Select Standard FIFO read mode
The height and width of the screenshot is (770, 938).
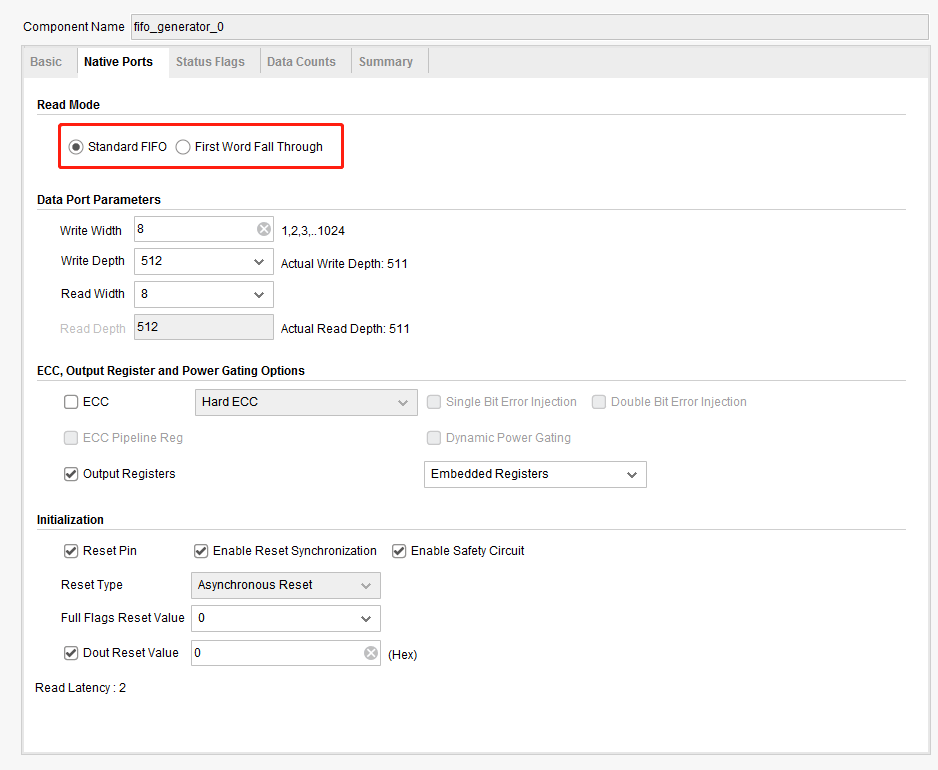click(x=75, y=147)
